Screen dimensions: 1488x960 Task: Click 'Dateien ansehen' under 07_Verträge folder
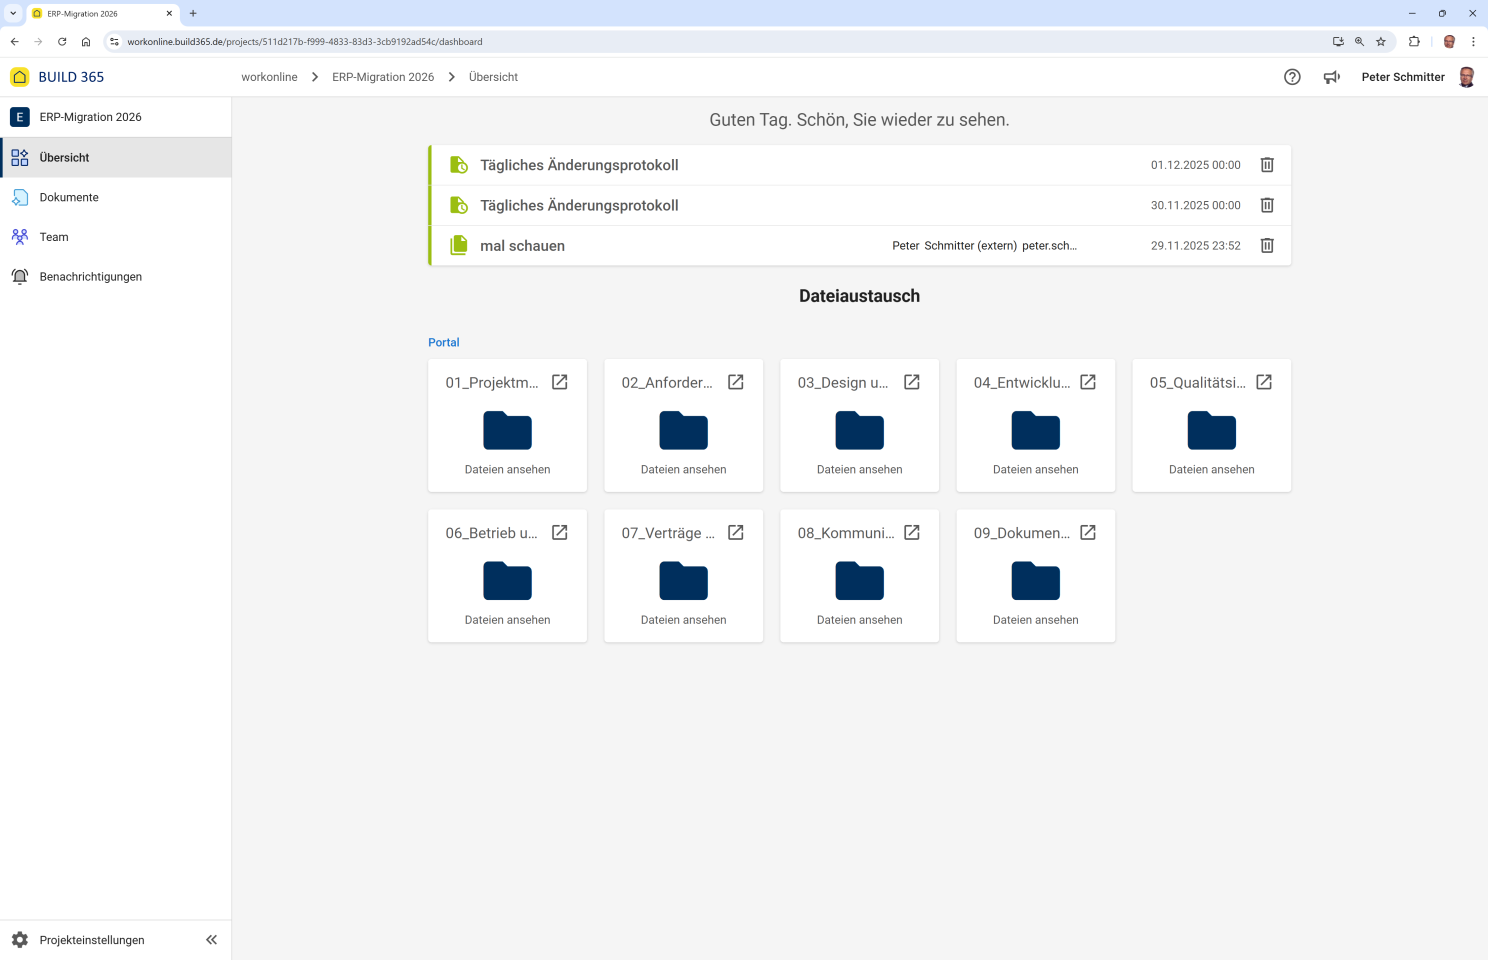(683, 620)
